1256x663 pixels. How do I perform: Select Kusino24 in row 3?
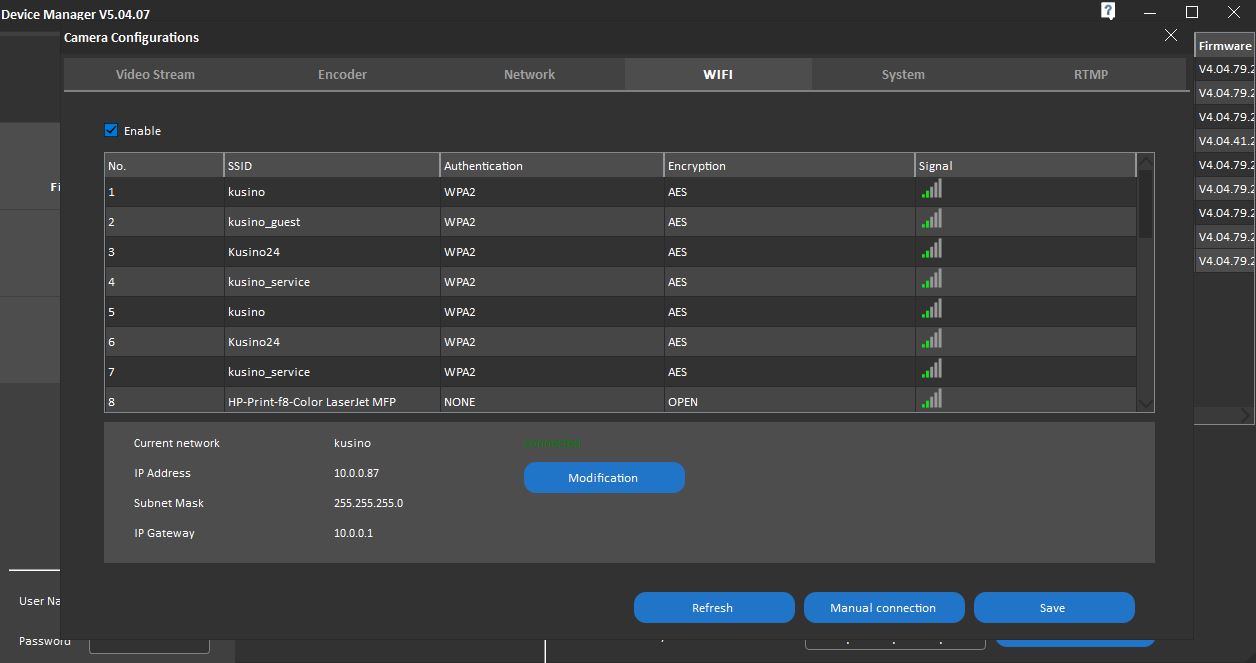coord(620,252)
